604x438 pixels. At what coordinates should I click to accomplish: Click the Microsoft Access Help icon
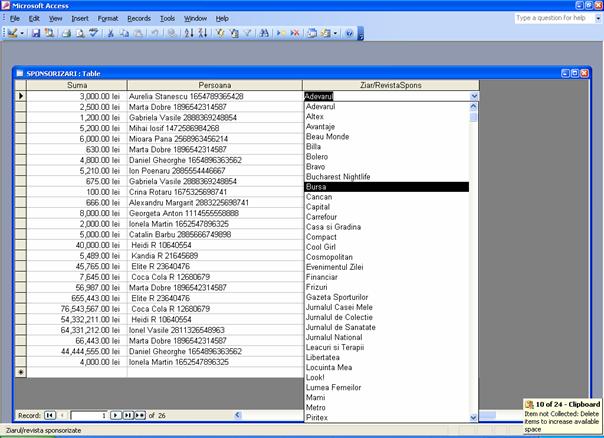click(349, 33)
